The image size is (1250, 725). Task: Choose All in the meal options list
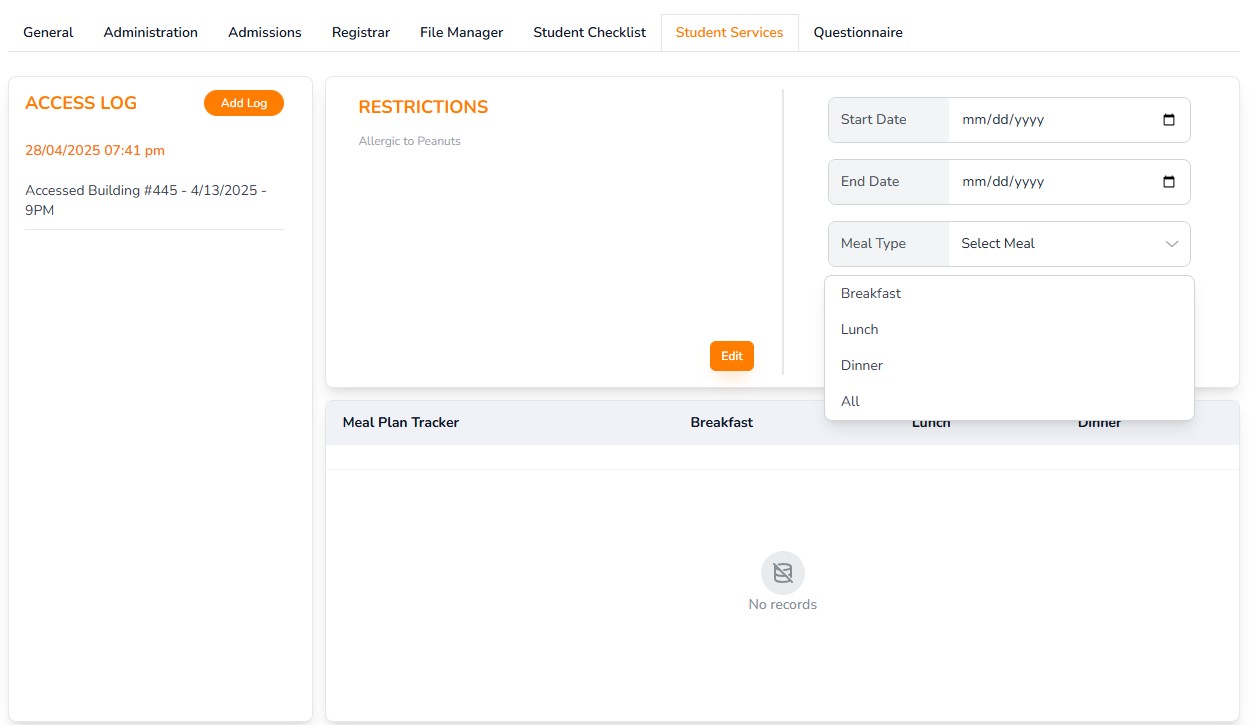pyautogui.click(x=850, y=401)
